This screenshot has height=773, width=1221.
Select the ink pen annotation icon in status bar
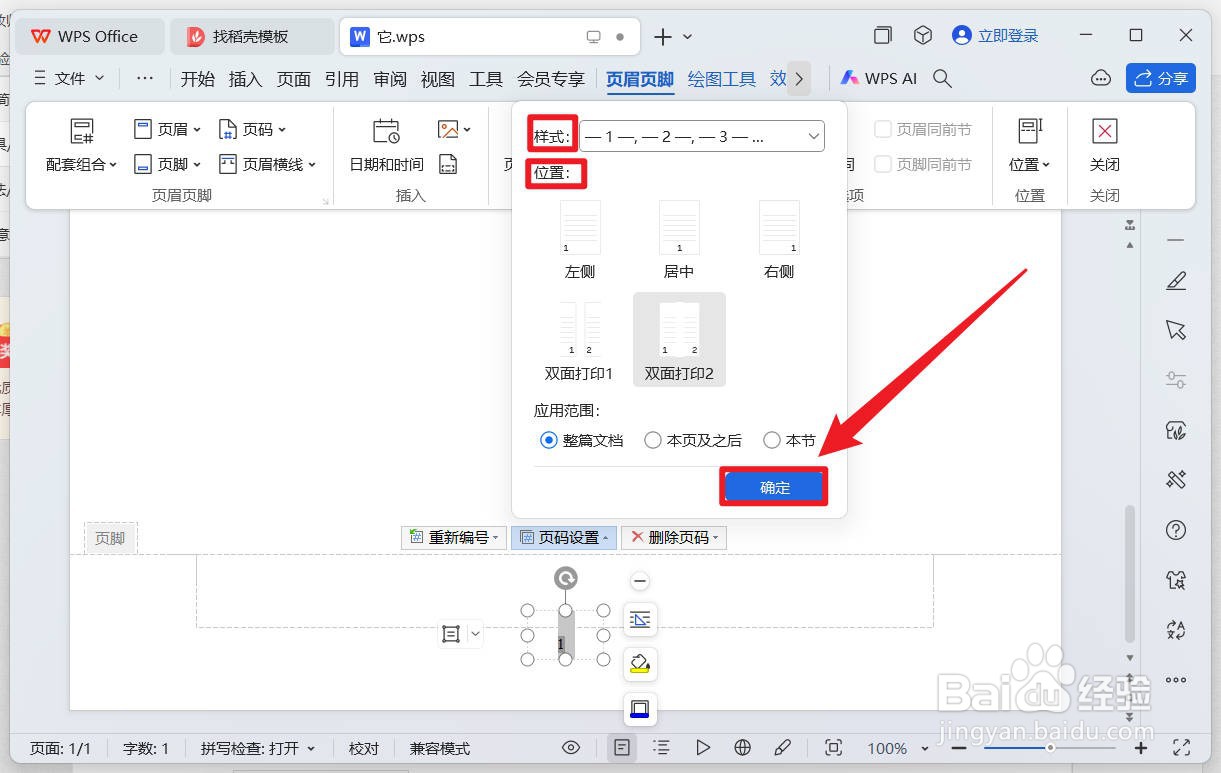click(x=783, y=747)
